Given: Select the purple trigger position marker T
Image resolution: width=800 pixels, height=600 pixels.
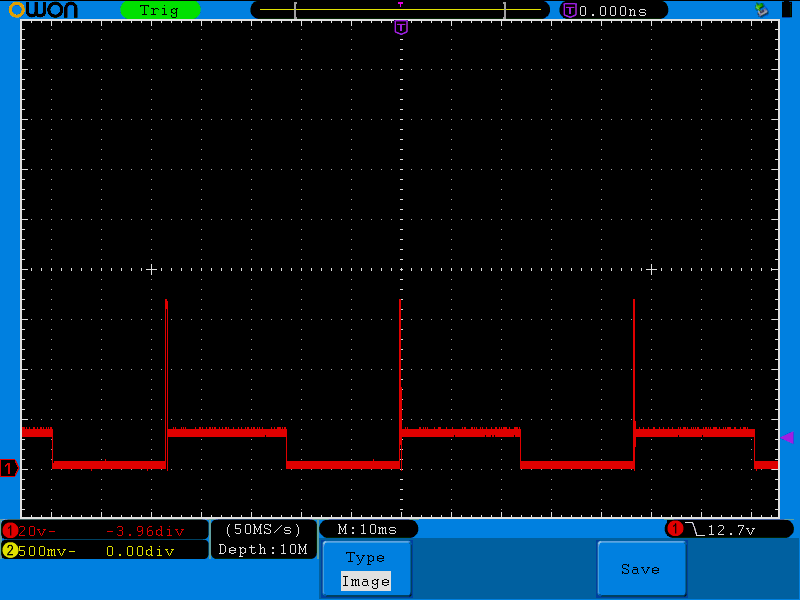Looking at the screenshot, I should click(400, 28).
